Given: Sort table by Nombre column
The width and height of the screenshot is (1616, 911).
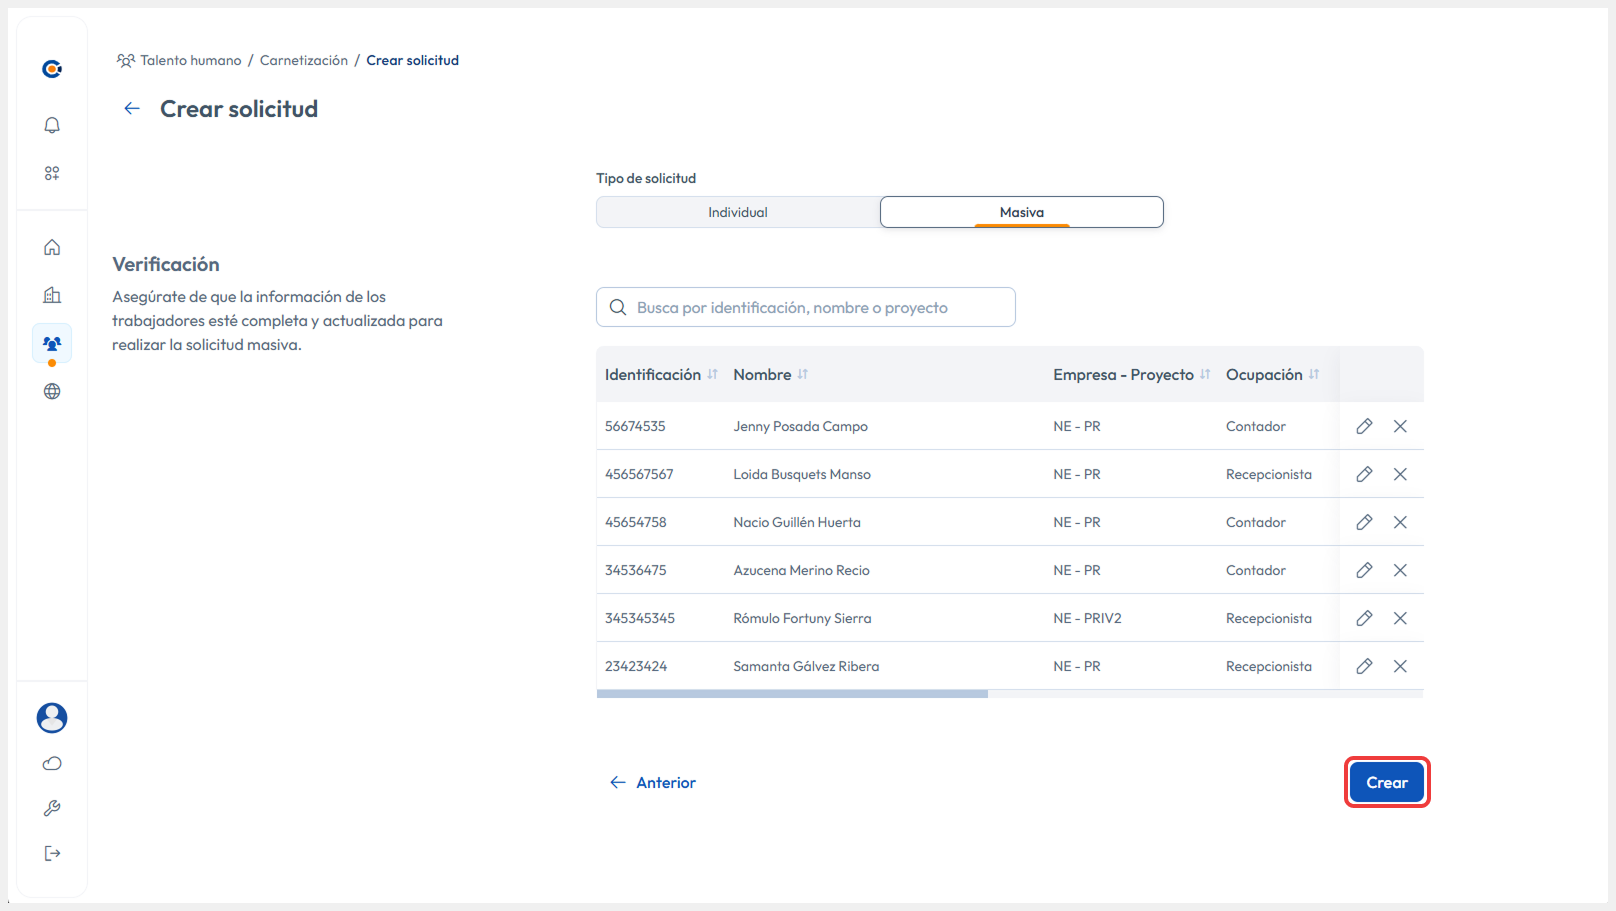Looking at the screenshot, I should (802, 374).
